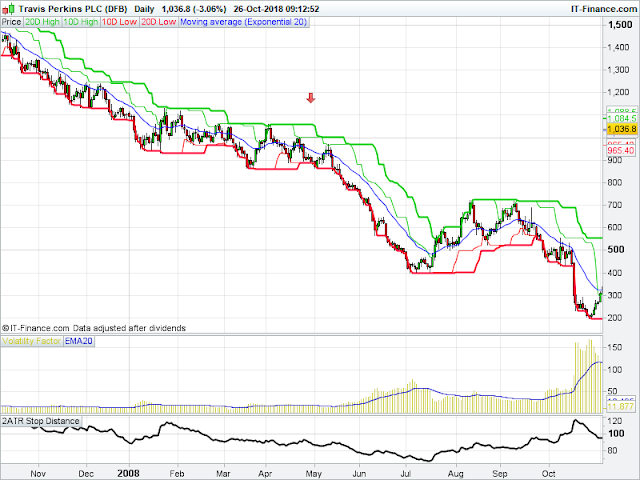Image resolution: width=640 pixels, height=480 pixels.
Task: Click the Travis Perkins PLC (DFB) title
Action: click(x=73, y=9)
